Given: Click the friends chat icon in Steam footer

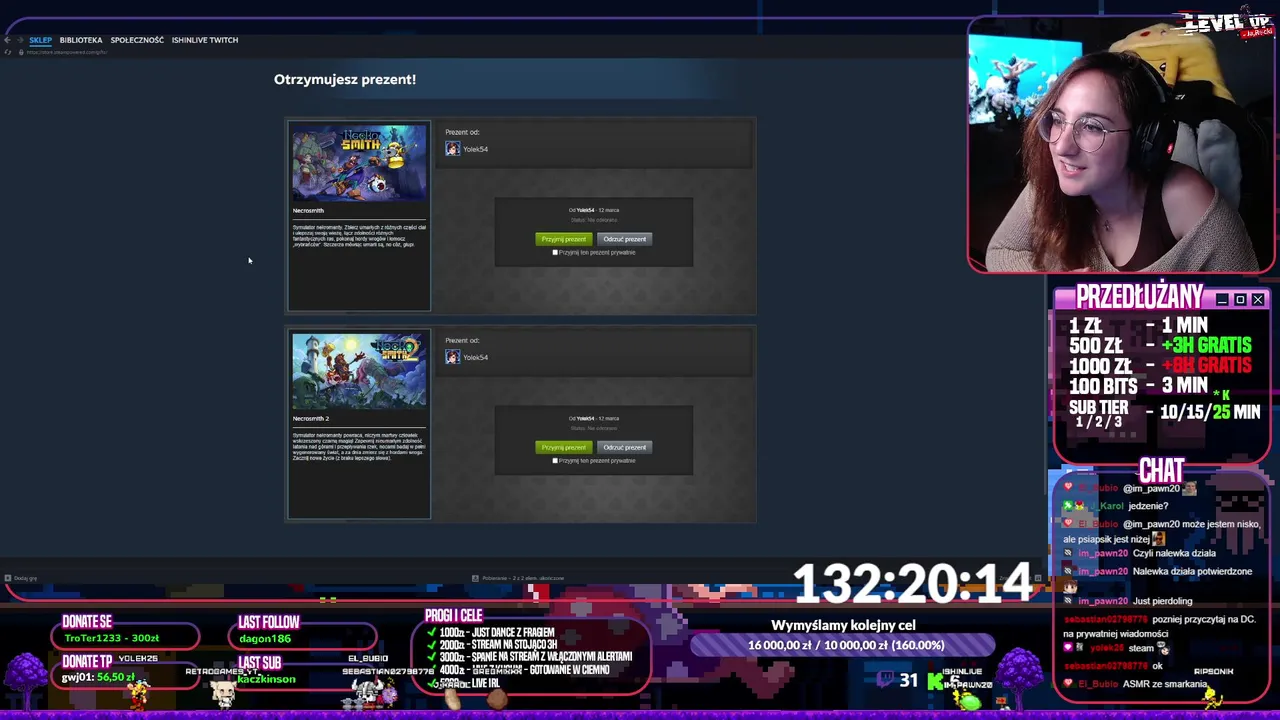Looking at the screenshot, I should [x=1037, y=578].
